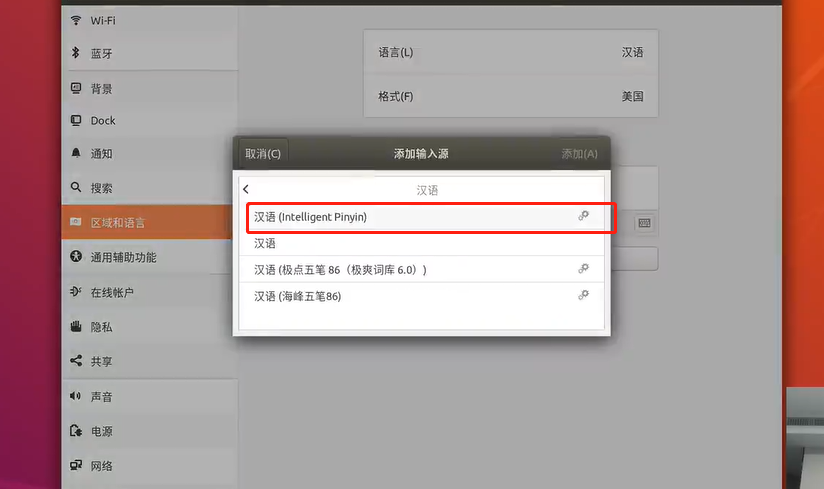This screenshot has width=824, height=489.
Task: Click the privacy hand icon
Action: pyautogui.click(x=76, y=326)
